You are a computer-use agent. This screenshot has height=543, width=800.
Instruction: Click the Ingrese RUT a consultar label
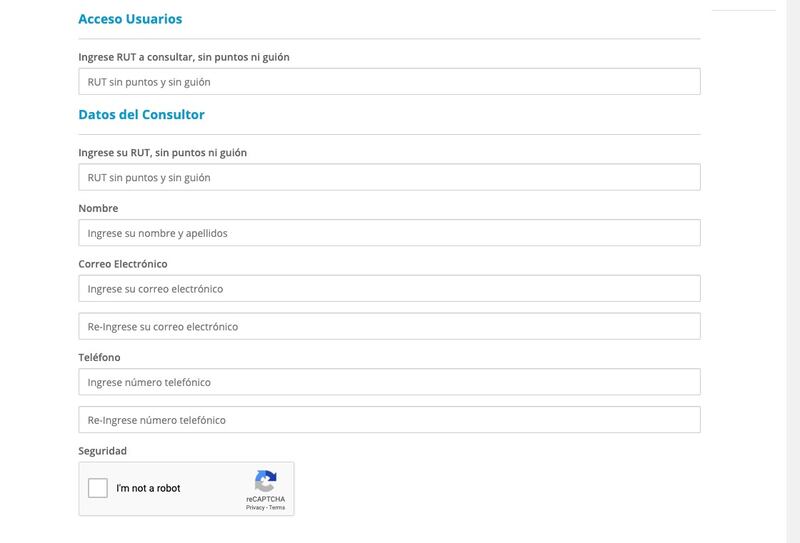point(184,57)
